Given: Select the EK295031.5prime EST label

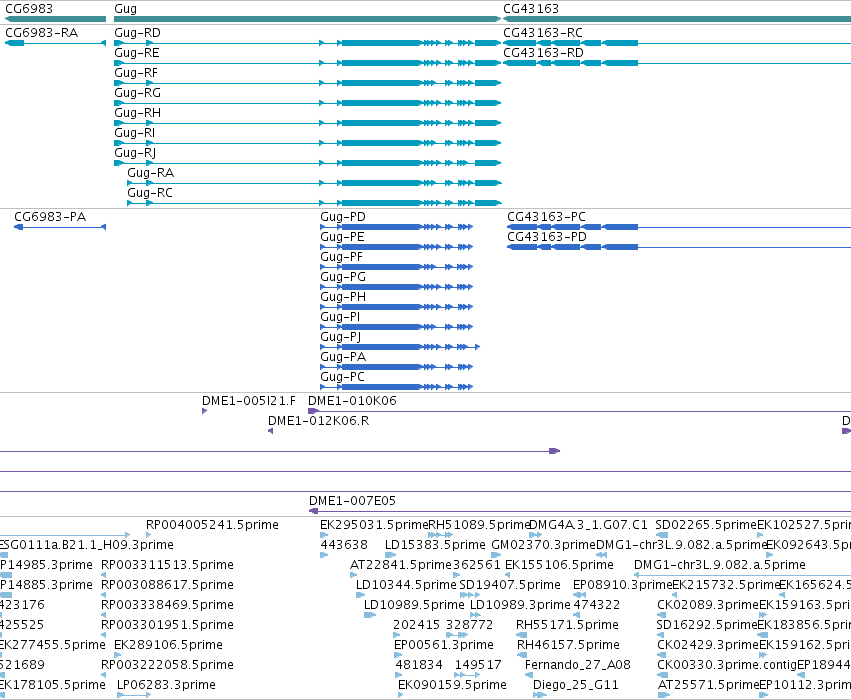Looking at the screenshot, I should tap(374, 525).
